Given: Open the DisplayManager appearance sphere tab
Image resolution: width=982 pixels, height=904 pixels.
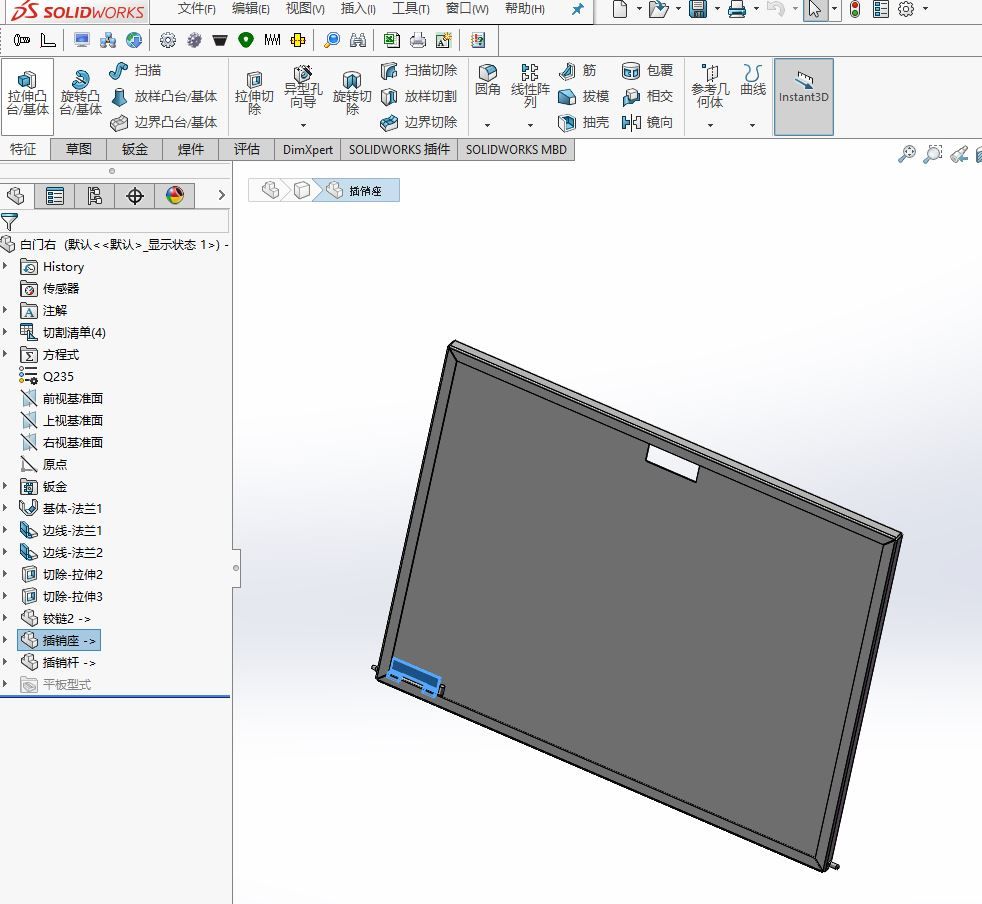Looking at the screenshot, I should [175, 195].
